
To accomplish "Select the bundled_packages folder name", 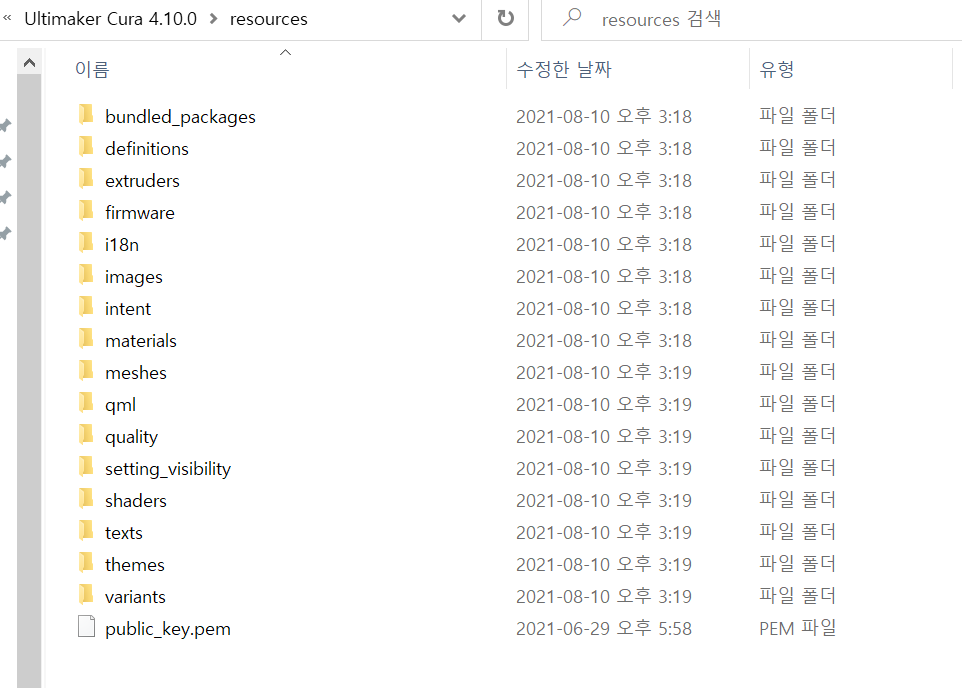I will 180,117.
